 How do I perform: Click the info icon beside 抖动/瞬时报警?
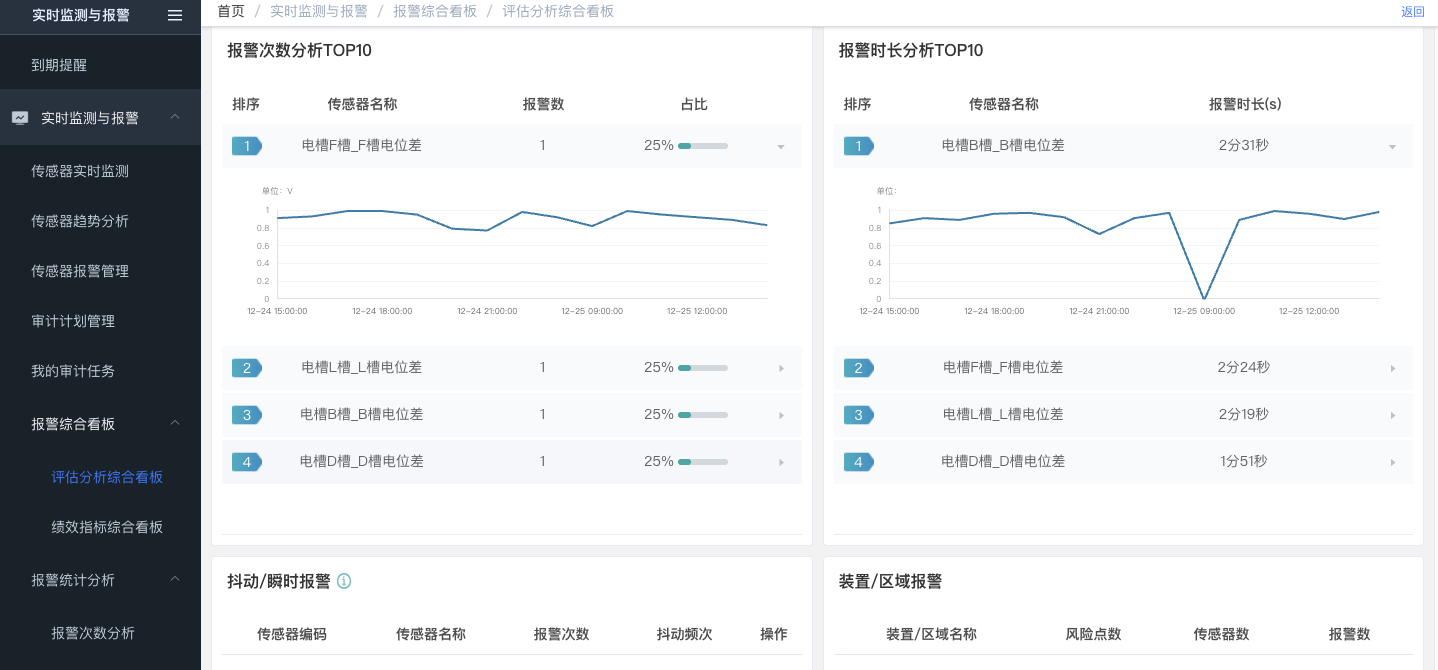pos(344,581)
